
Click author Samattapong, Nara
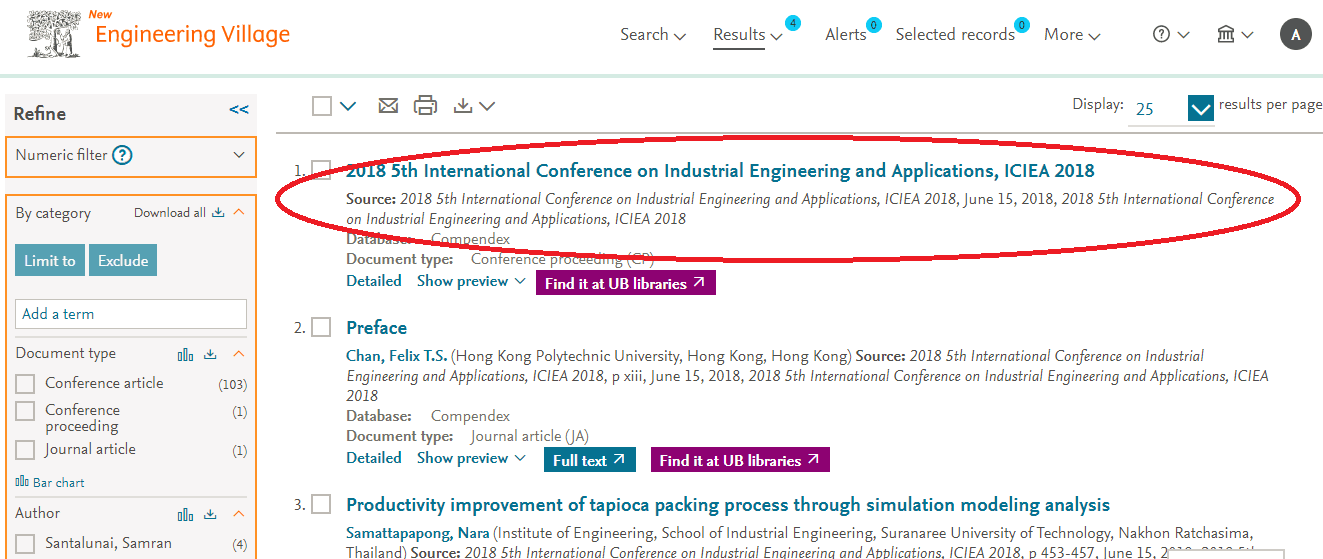point(418,533)
